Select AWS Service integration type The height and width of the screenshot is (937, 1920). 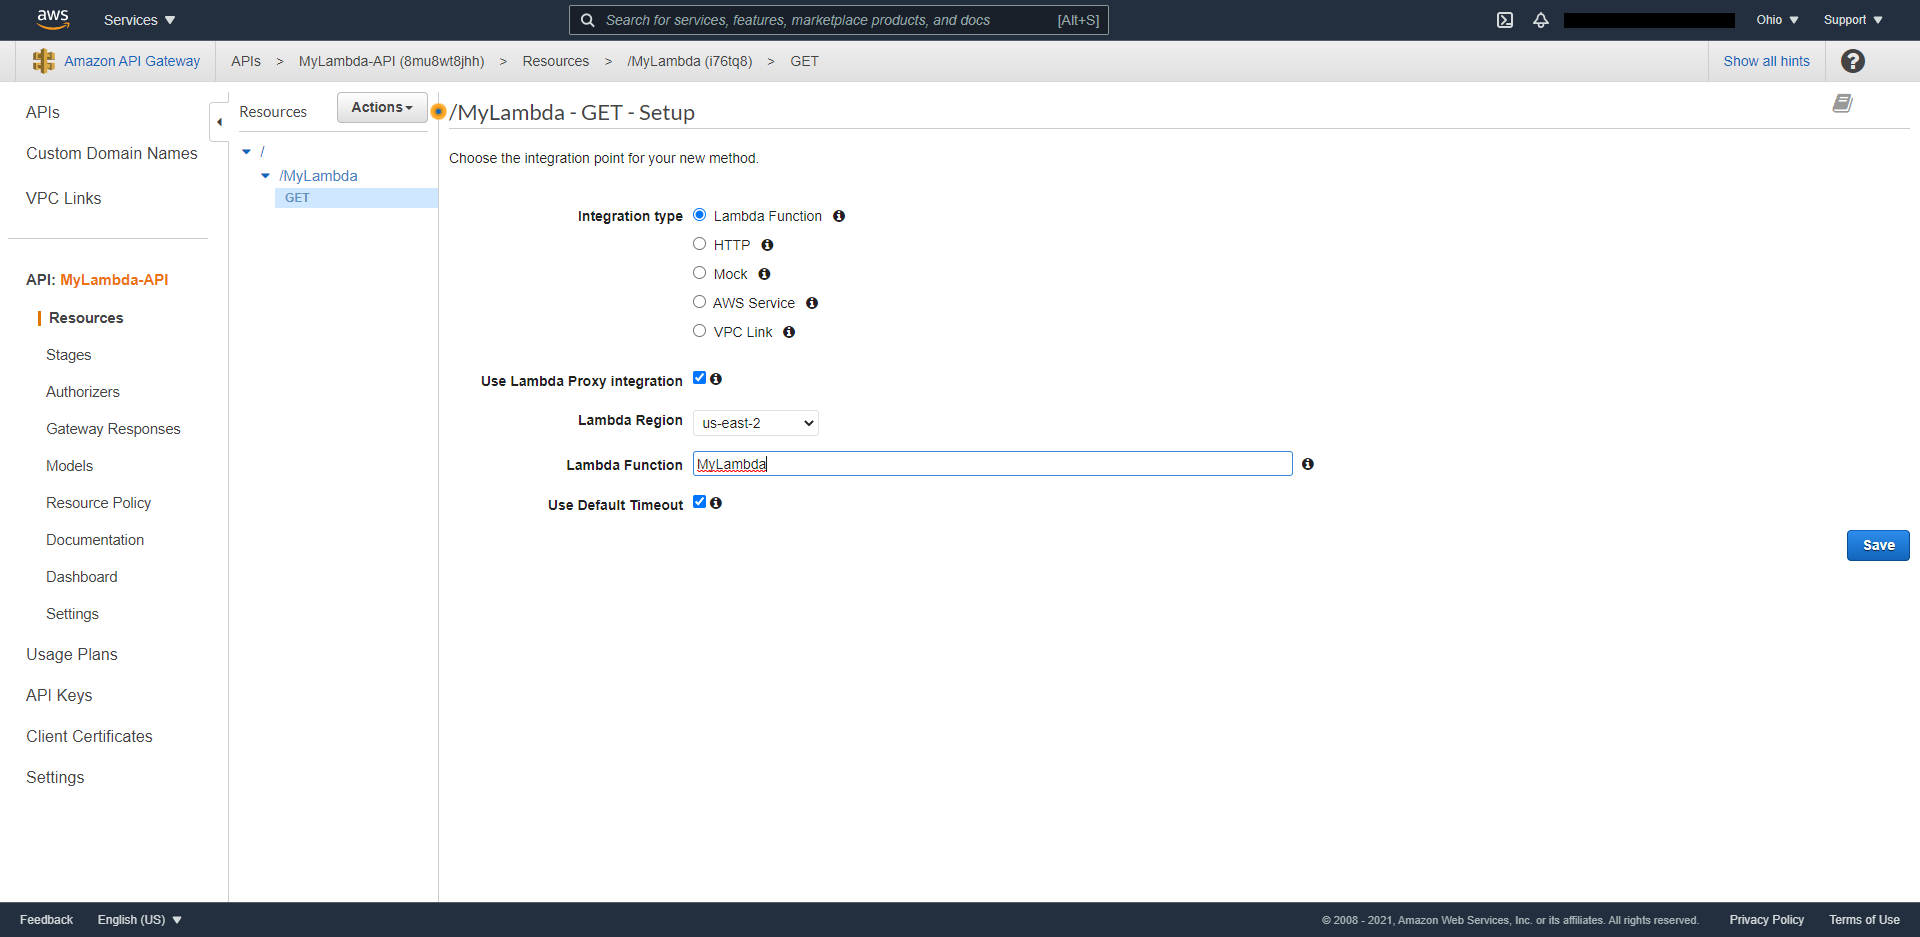pos(700,302)
